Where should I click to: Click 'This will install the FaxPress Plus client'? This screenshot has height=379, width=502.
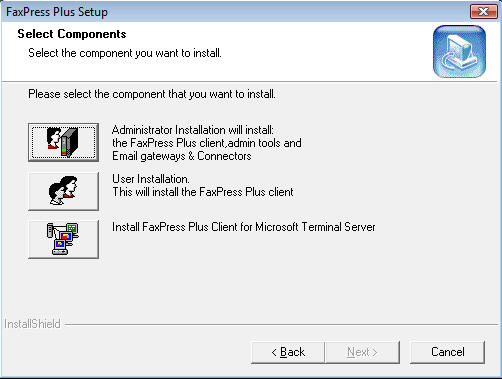click(x=203, y=192)
